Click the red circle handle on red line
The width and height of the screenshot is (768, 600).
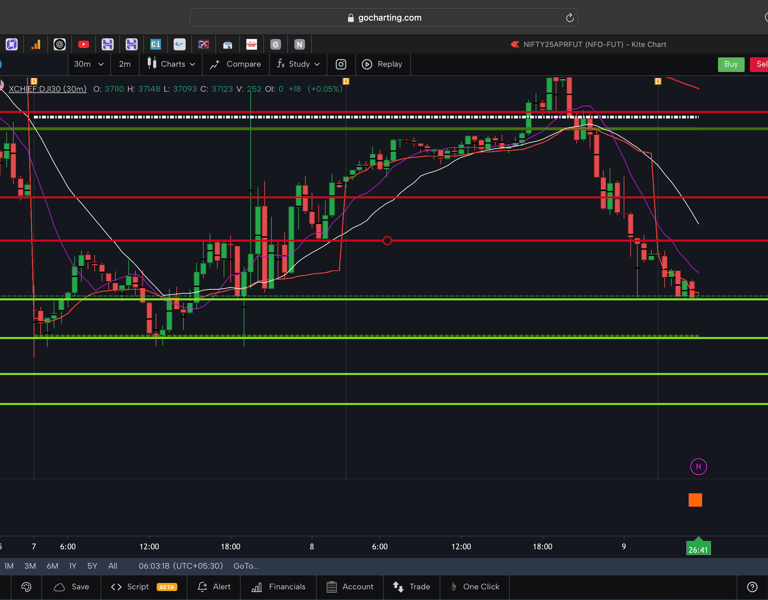(387, 240)
